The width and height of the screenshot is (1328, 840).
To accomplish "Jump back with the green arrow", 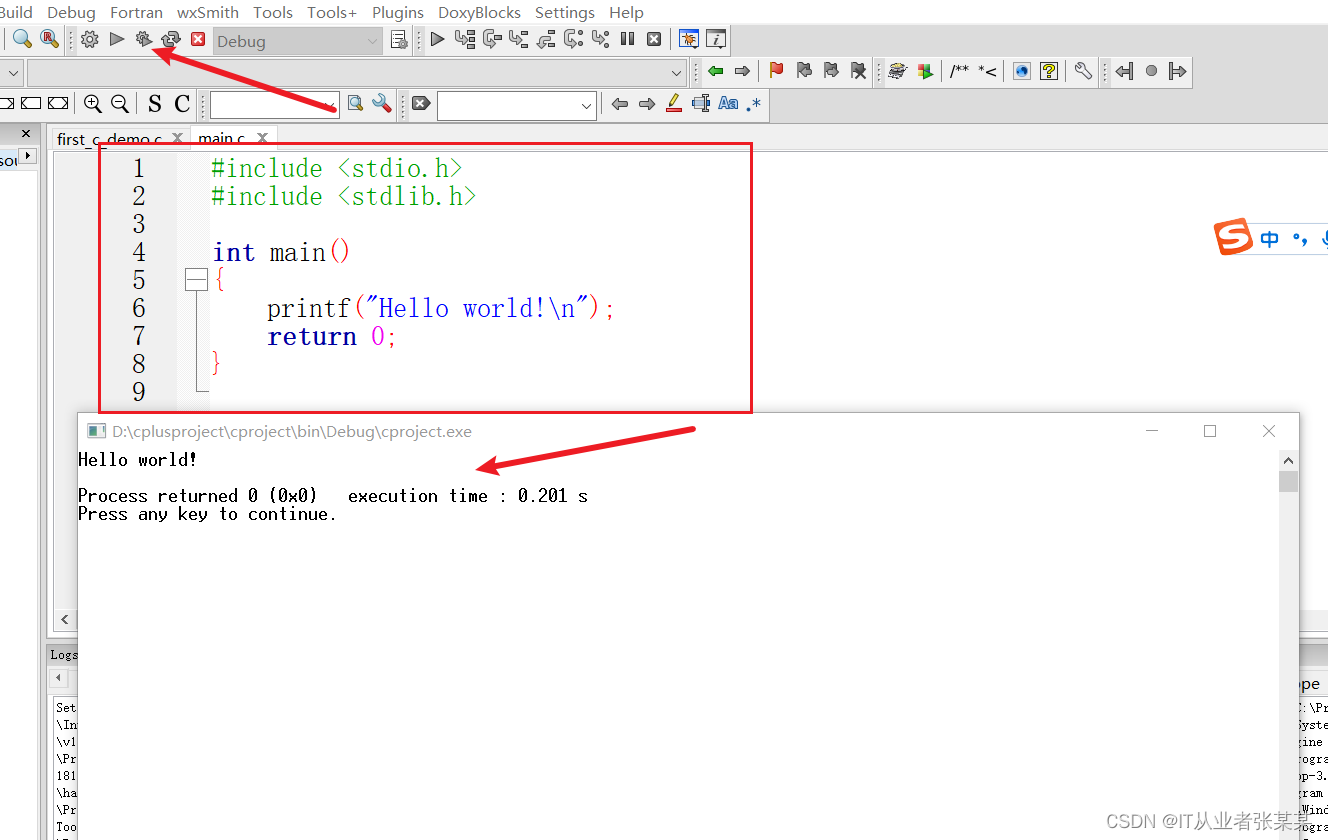I will [715, 71].
